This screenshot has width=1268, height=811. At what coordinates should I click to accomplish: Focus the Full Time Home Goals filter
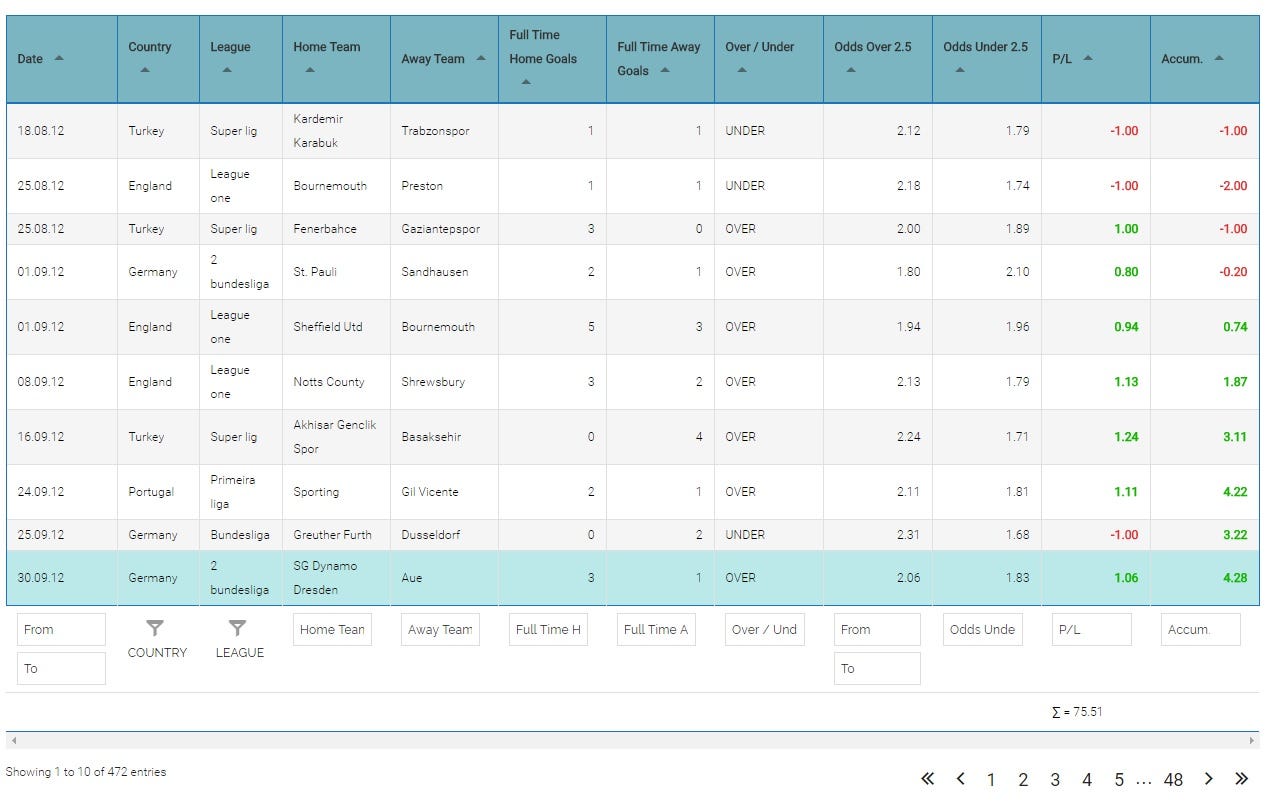pos(548,629)
